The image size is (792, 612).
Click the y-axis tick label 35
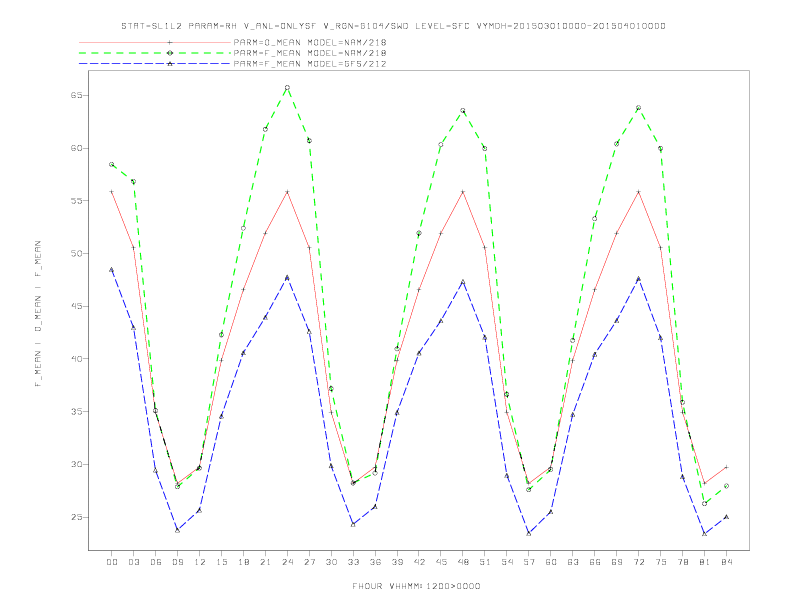77,412
